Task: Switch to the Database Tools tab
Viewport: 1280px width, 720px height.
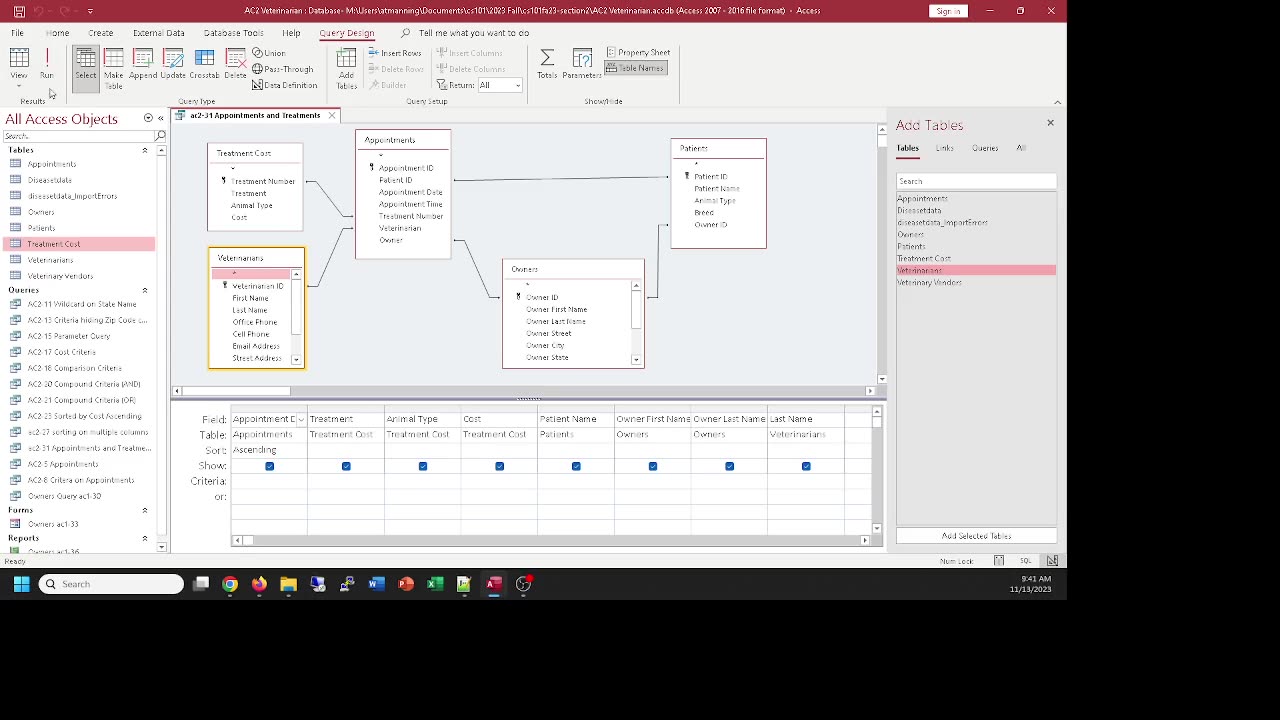Action: [x=233, y=33]
